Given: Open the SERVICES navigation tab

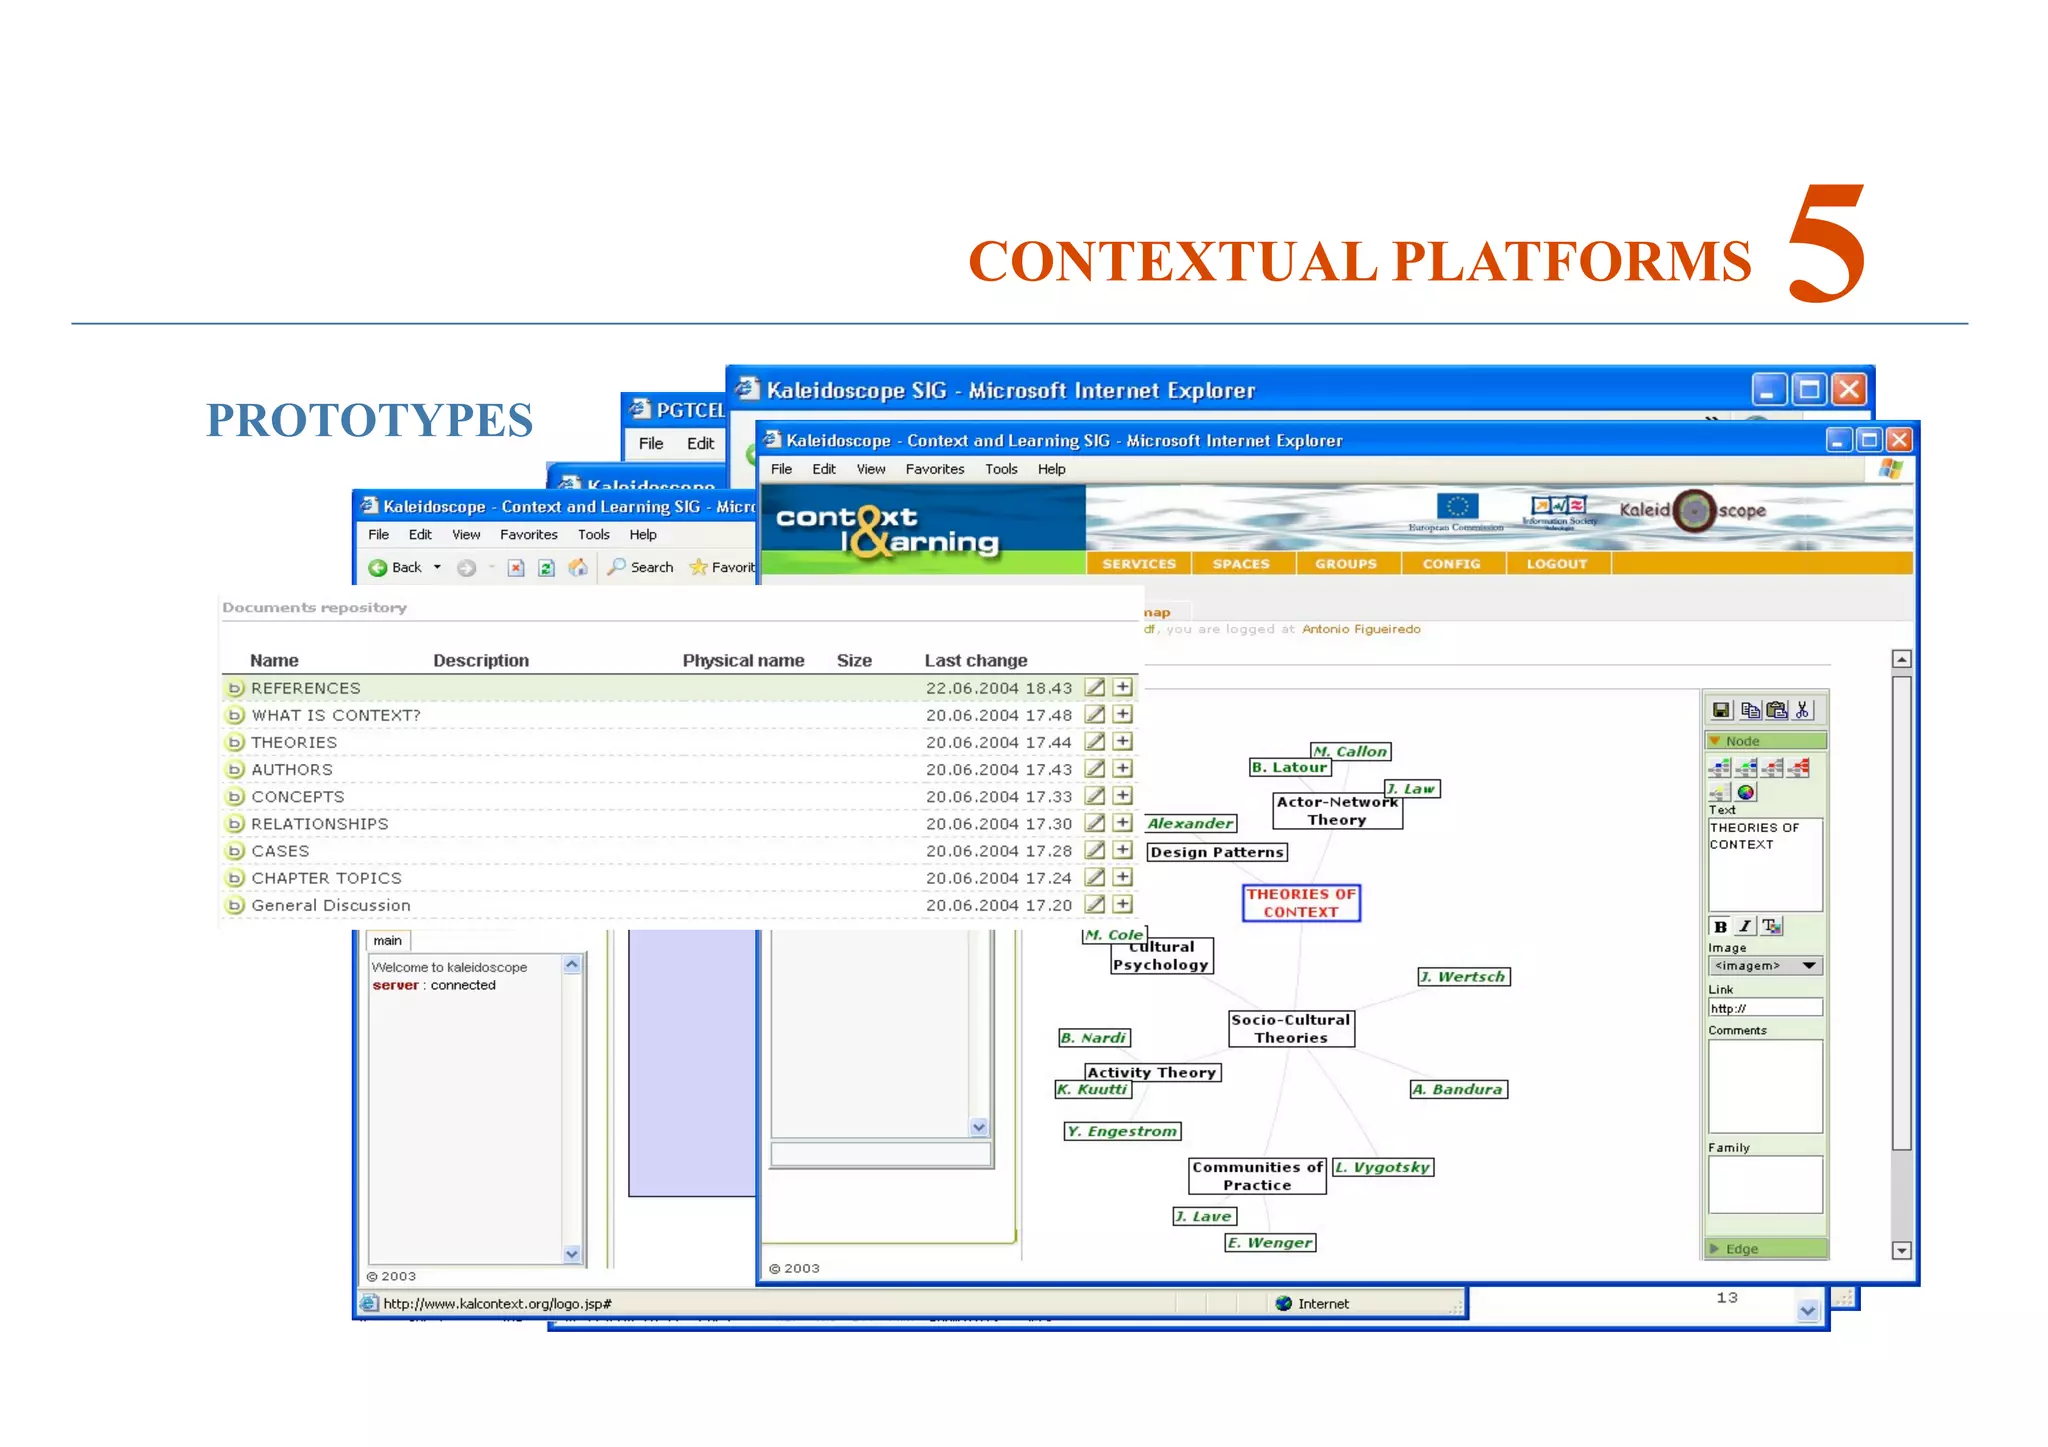Looking at the screenshot, I should pos(1139,564).
